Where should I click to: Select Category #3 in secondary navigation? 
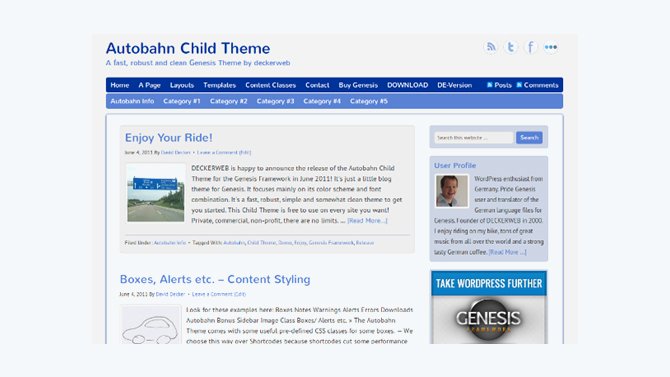pos(275,101)
